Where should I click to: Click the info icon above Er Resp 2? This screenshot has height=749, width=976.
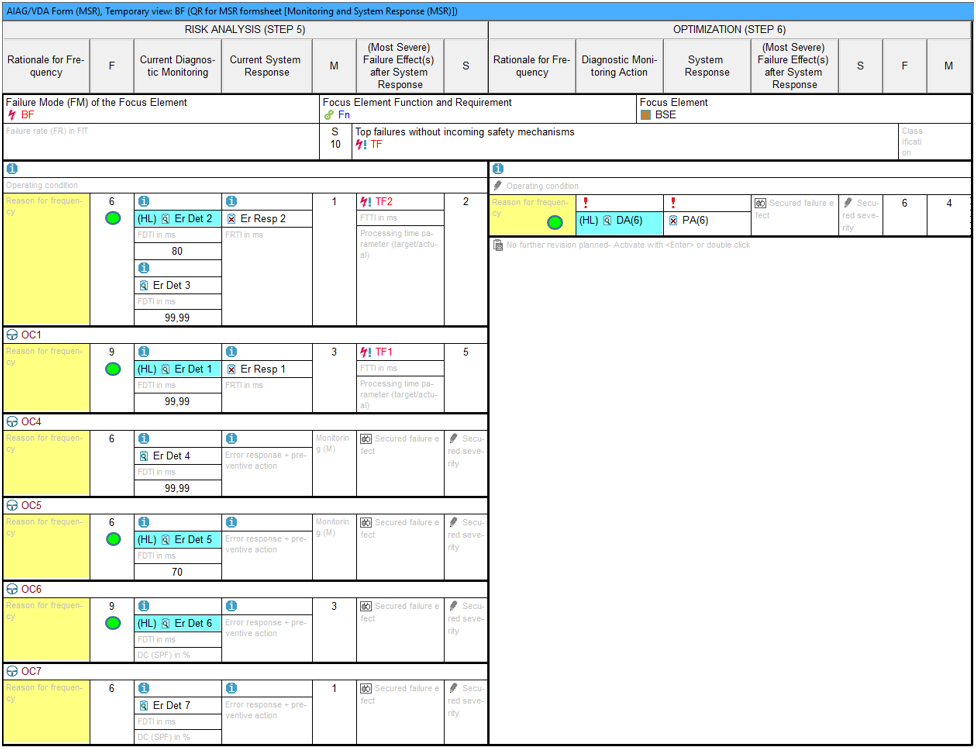[232, 202]
